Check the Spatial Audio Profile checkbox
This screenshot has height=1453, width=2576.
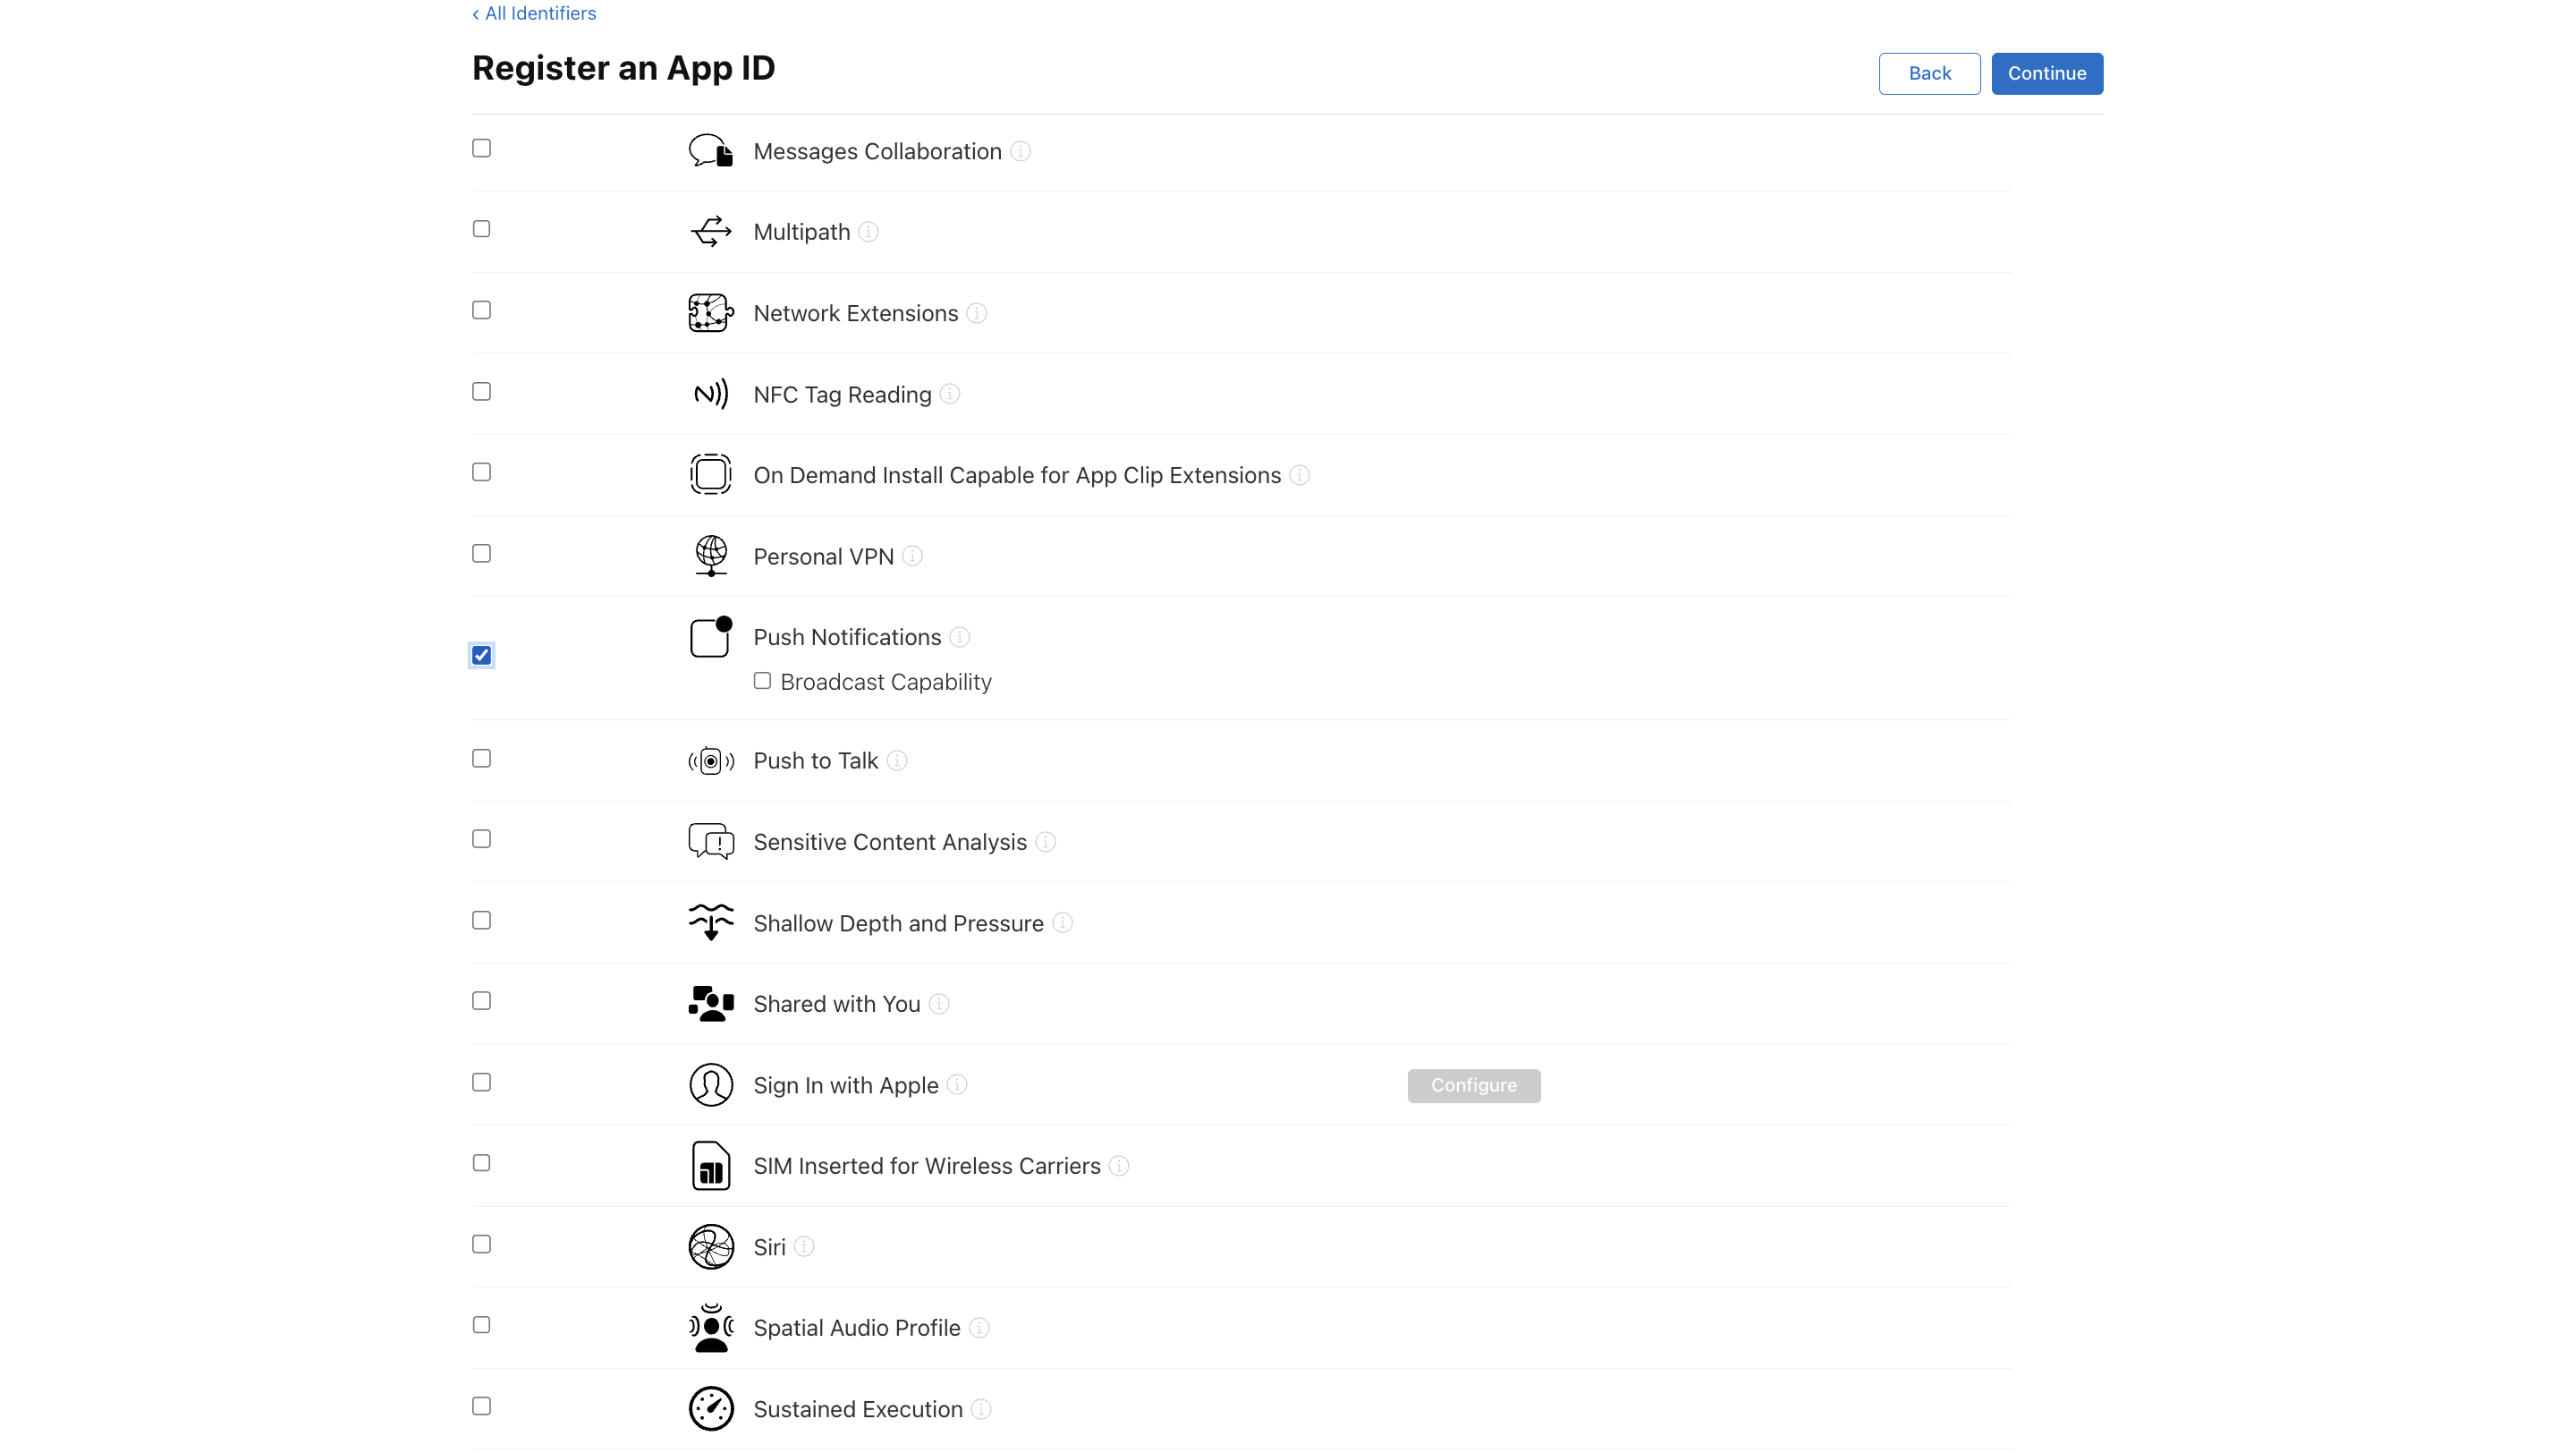481,1325
